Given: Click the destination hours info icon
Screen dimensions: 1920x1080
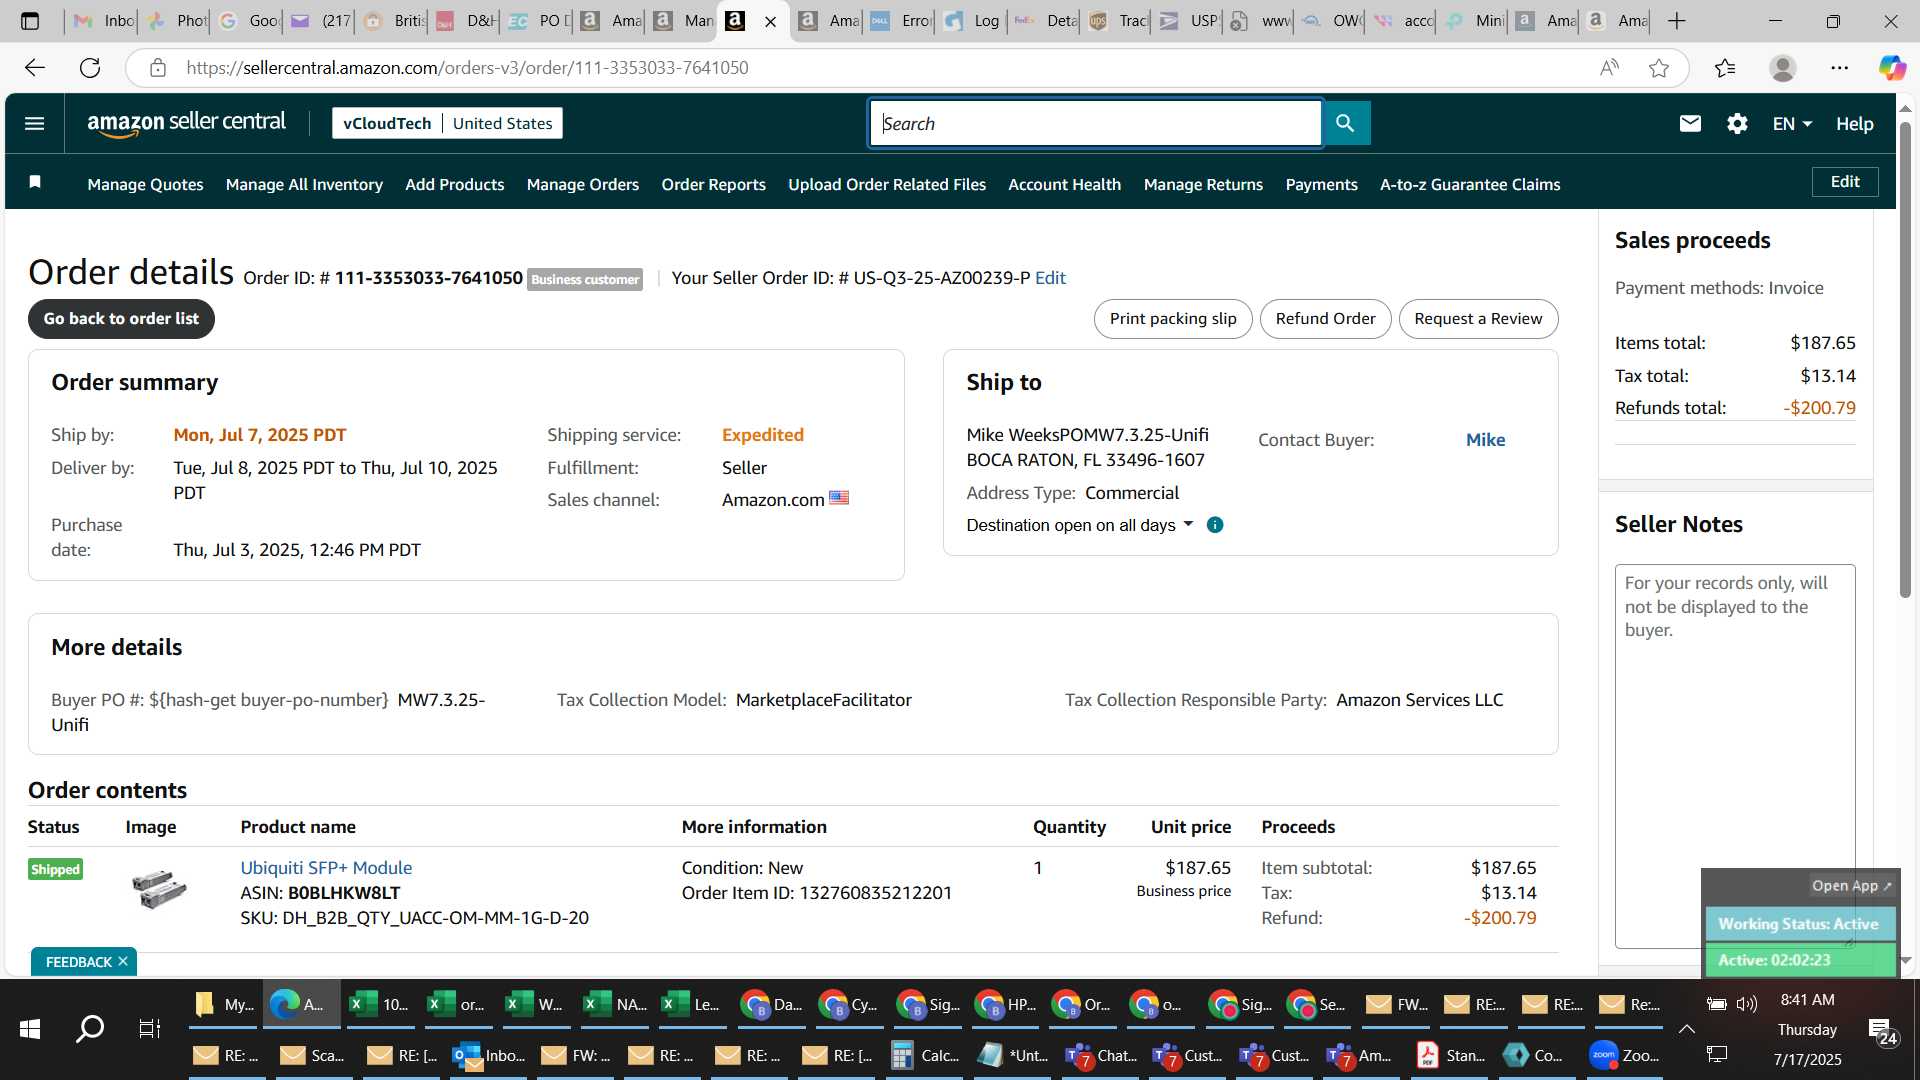Looking at the screenshot, I should [1215, 525].
